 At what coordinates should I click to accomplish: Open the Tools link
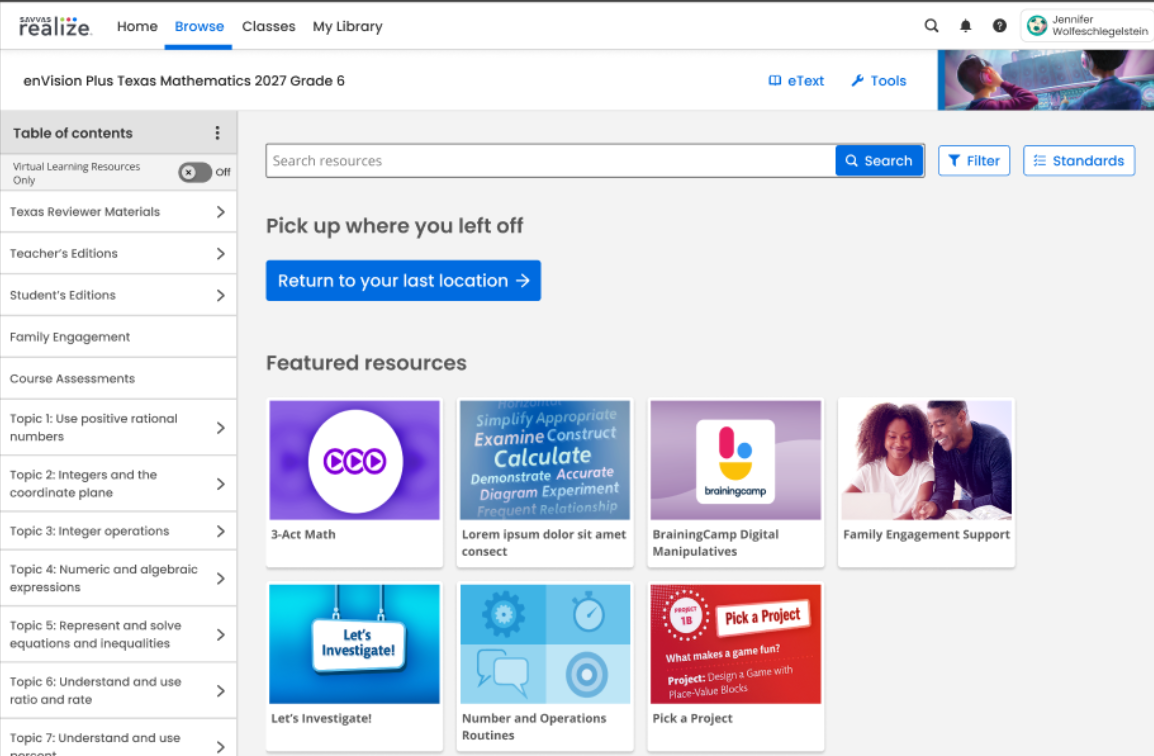[879, 81]
